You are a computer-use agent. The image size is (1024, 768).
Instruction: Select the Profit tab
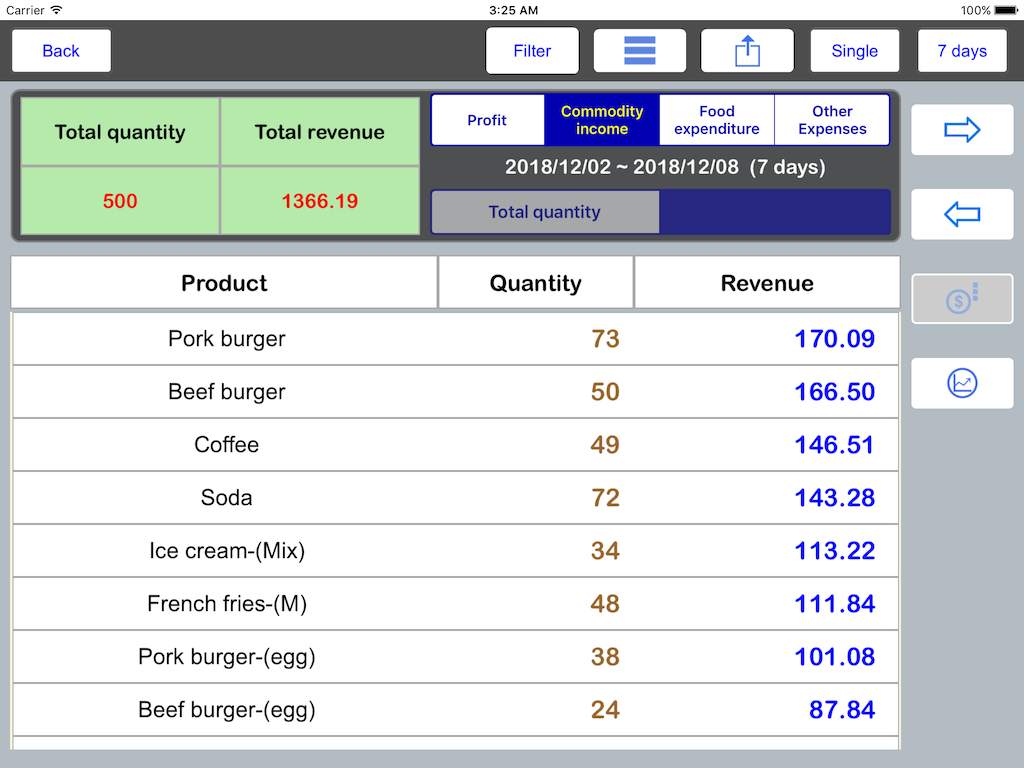point(488,119)
